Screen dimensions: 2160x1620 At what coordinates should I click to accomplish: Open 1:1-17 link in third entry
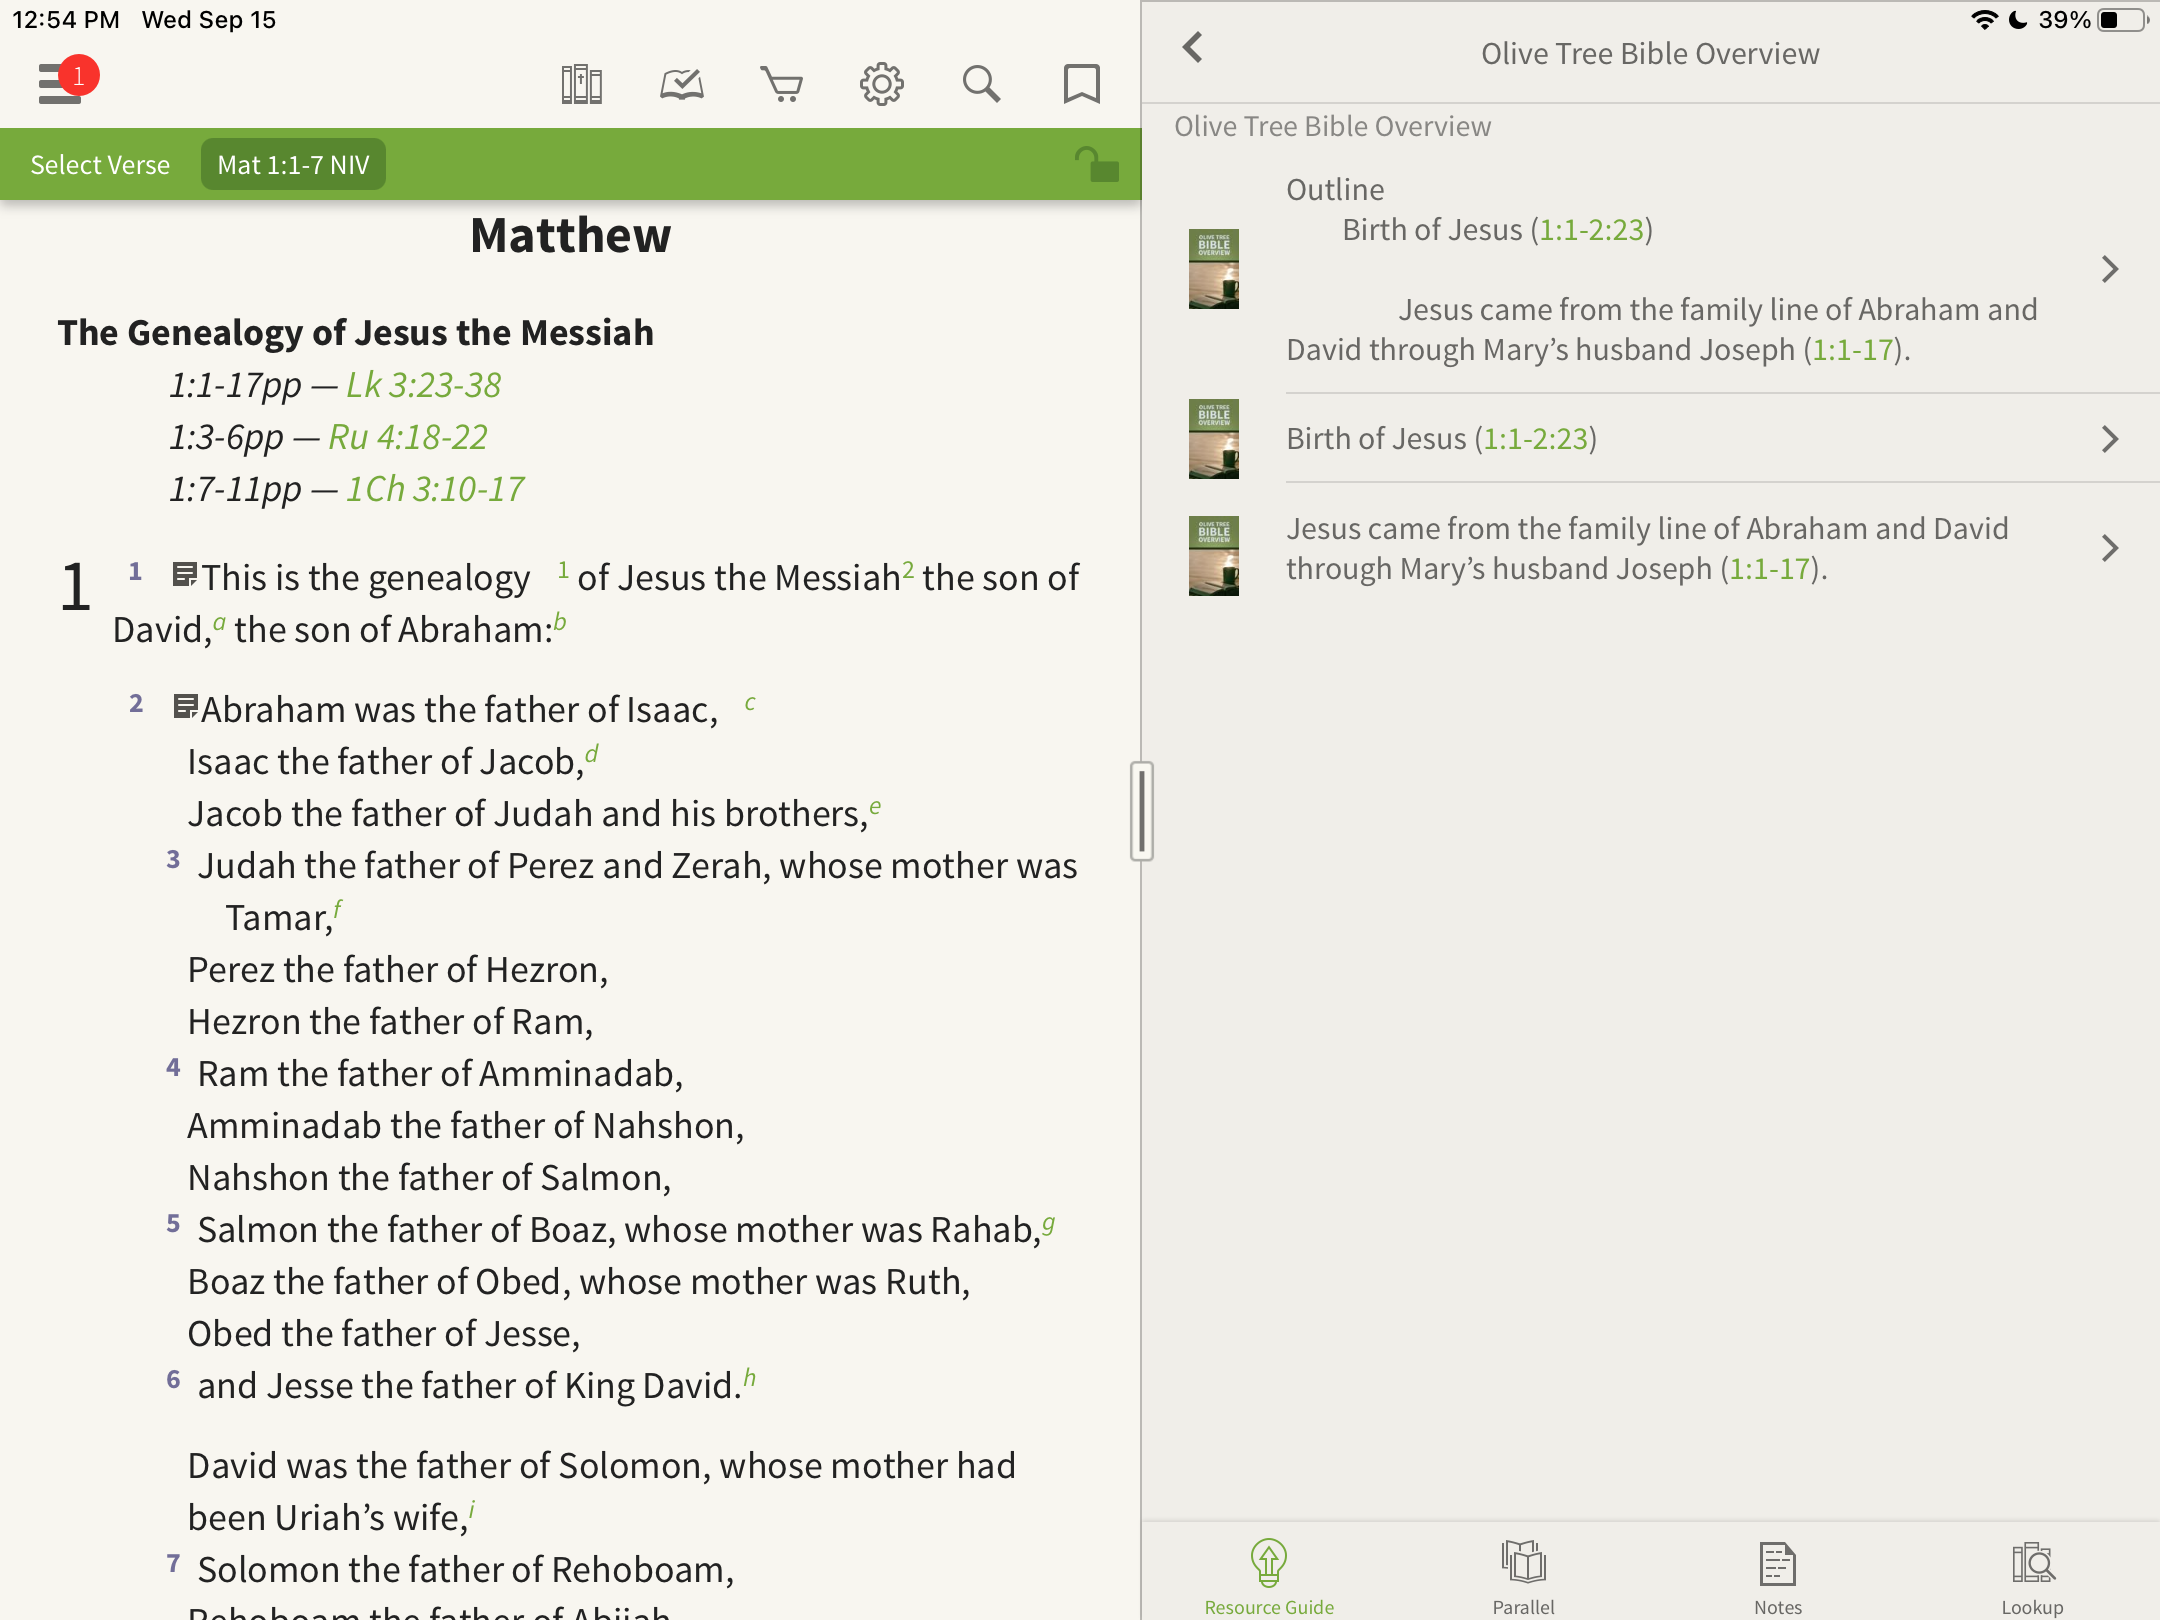point(1770,569)
